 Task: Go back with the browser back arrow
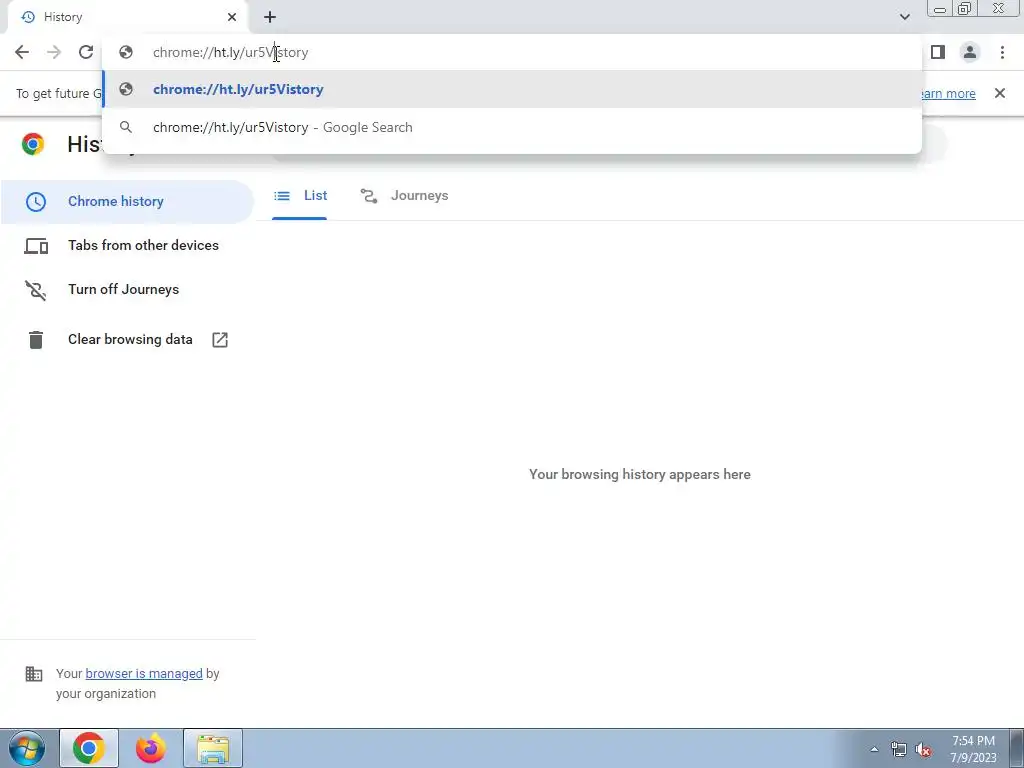[x=22, y=52]
